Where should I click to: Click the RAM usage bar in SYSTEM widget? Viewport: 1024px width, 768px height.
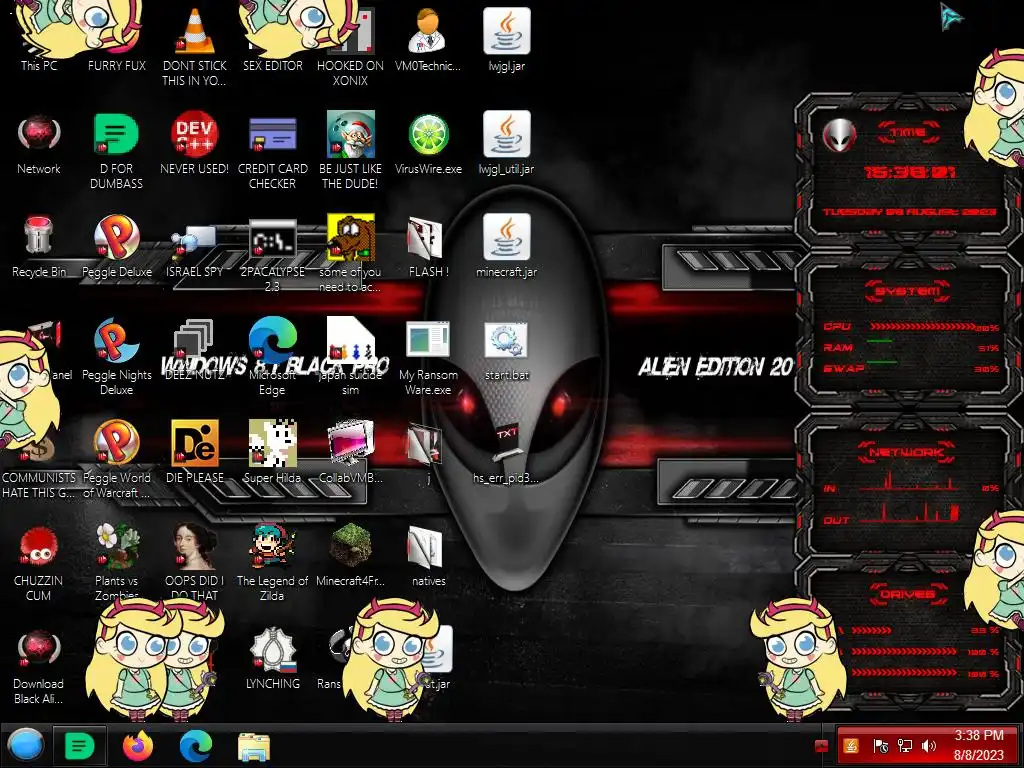click(x=880, y=342)
